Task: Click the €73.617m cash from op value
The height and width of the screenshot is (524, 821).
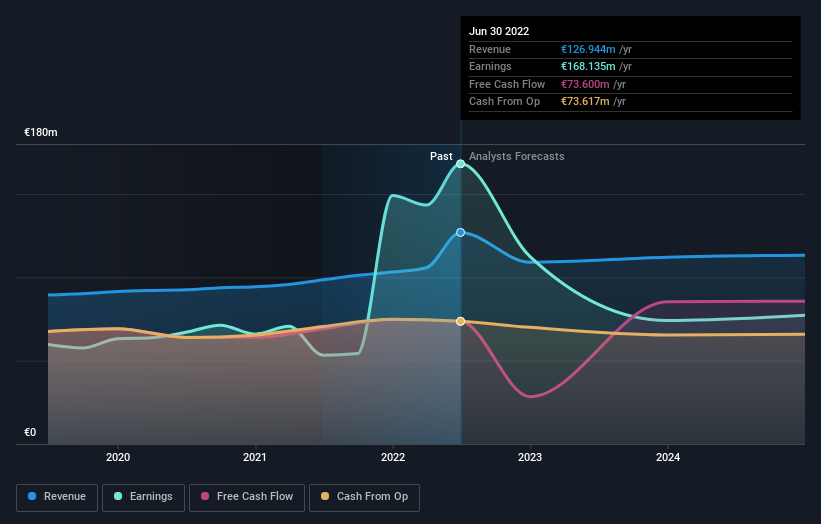Action: 585,102
